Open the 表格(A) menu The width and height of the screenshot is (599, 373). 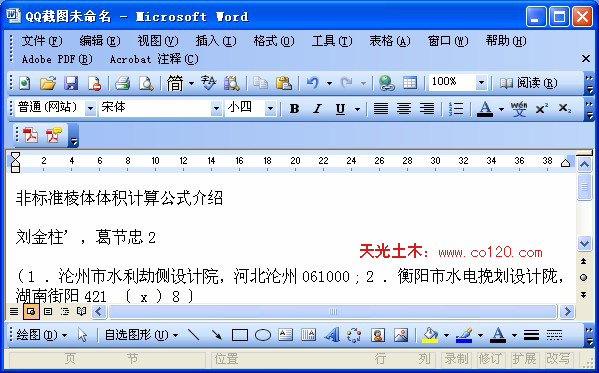coord(390,41)
